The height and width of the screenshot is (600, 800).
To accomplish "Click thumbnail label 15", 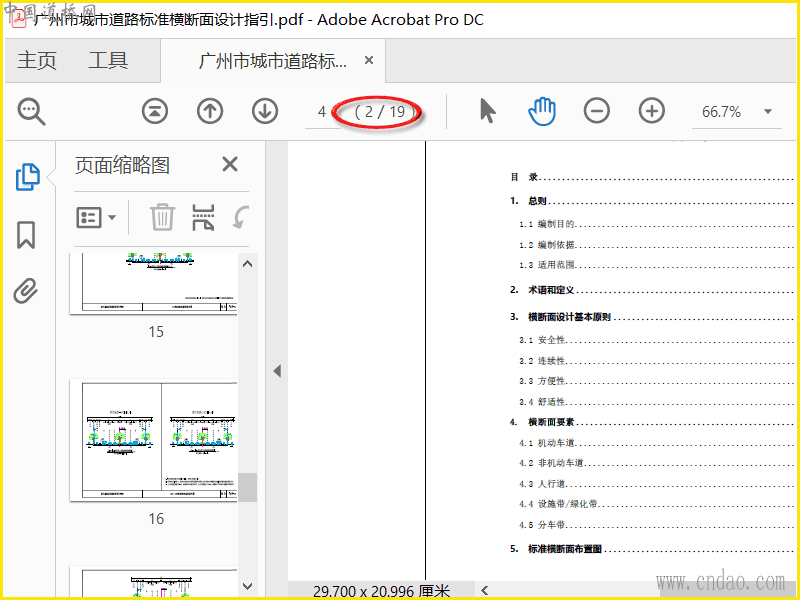I will [x=156, y=332].
